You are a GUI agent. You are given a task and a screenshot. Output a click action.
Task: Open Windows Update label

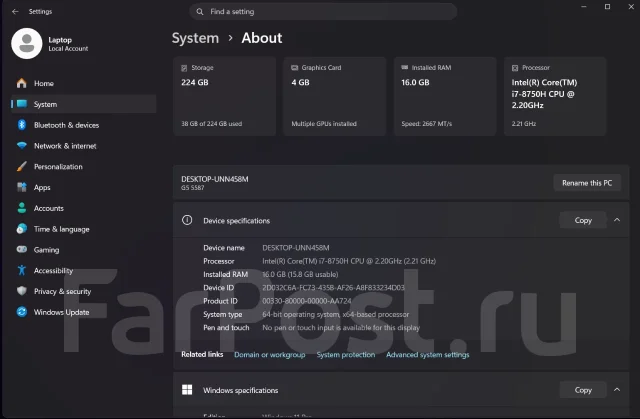click(x=61, y=312)
